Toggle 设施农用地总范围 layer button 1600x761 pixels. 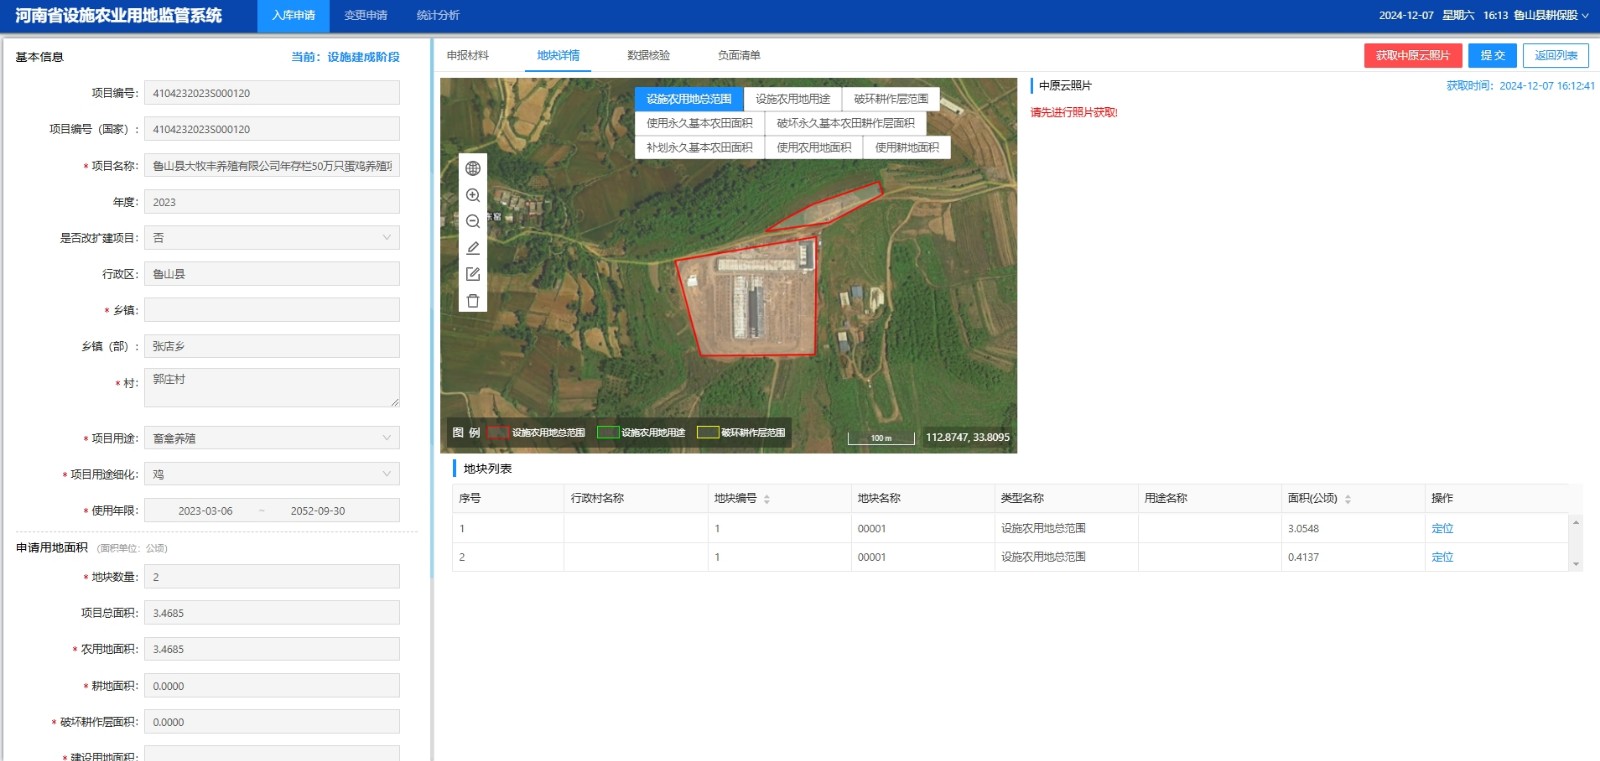click(689, 99)
